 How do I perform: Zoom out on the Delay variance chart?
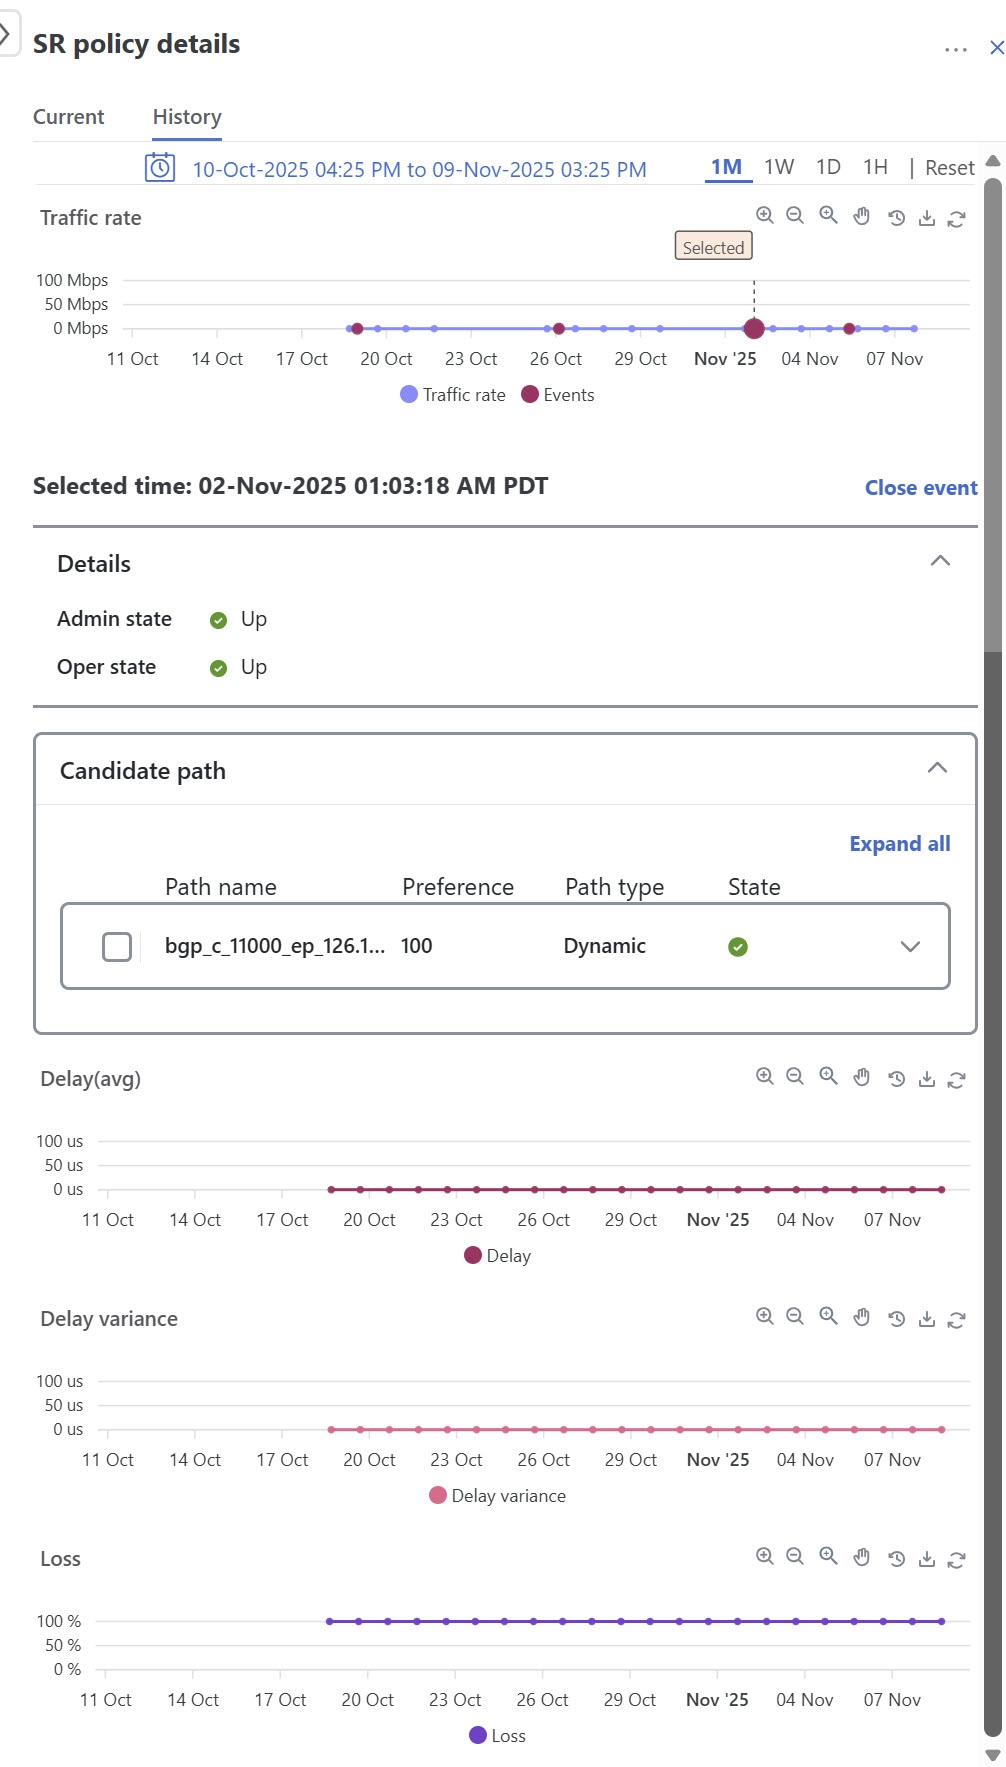pos(795,1316)
